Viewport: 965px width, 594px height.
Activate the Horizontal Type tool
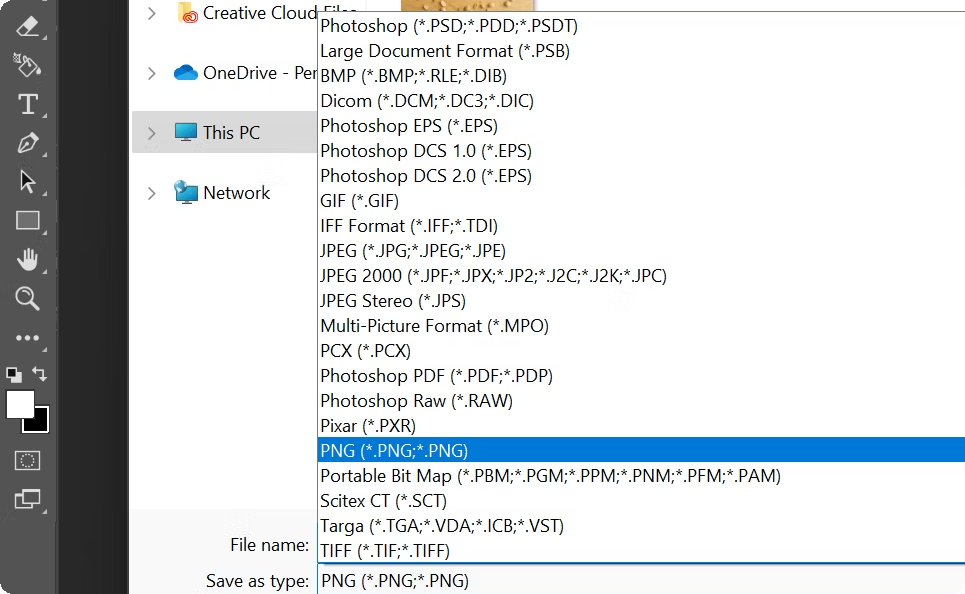coord(27,104)
